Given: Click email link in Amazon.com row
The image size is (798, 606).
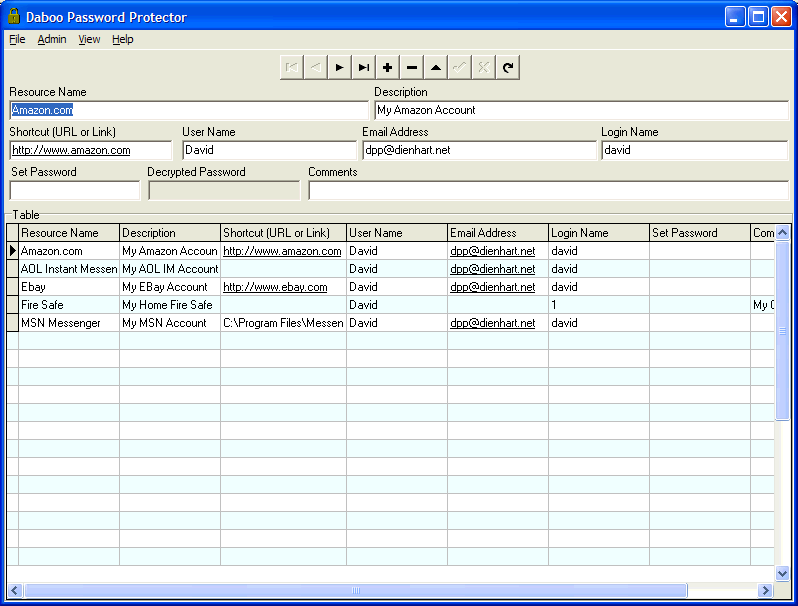Looking at the screenshot, I should click(x=492, y=251).
